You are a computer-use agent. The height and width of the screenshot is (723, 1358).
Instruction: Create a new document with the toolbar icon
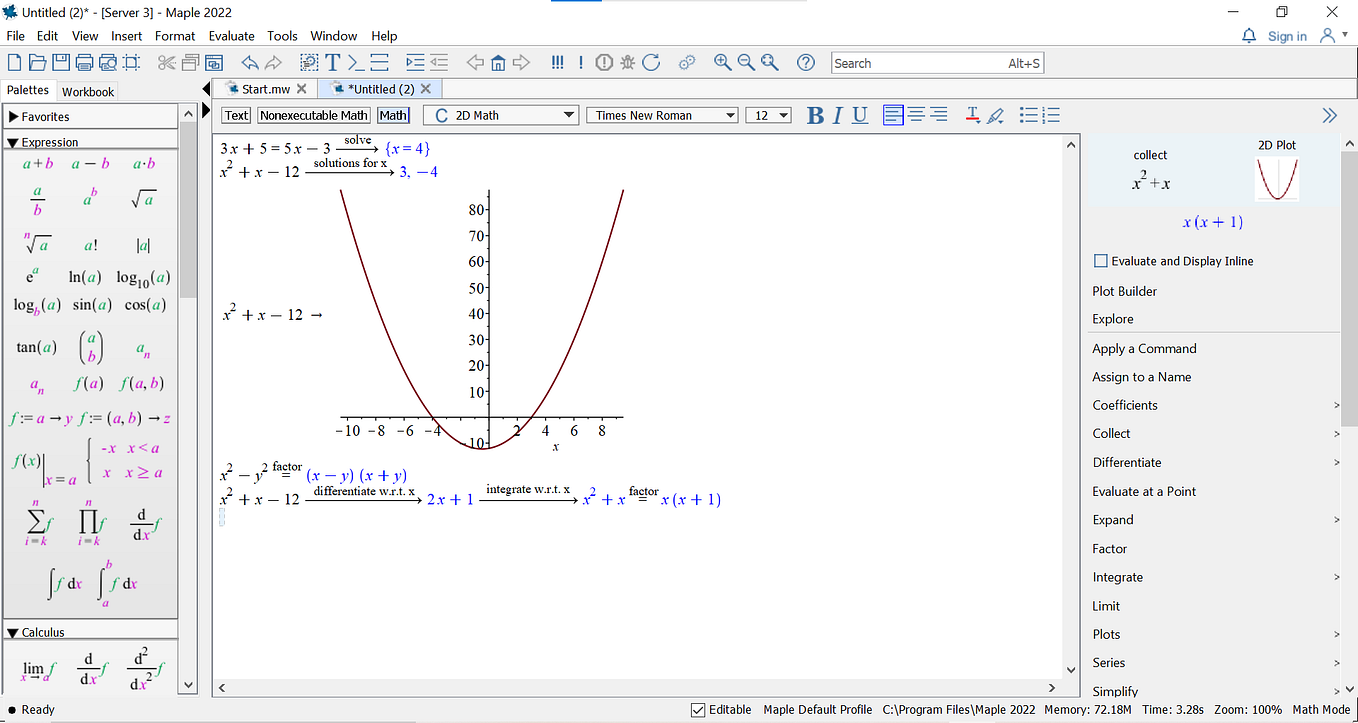click(14, 63)
